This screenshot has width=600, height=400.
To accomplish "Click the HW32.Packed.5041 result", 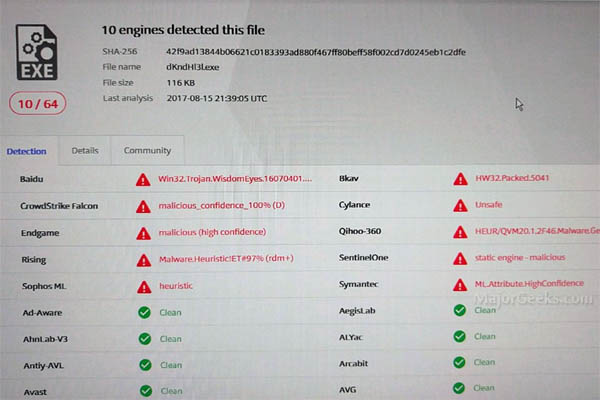I will tap(512, 178).
